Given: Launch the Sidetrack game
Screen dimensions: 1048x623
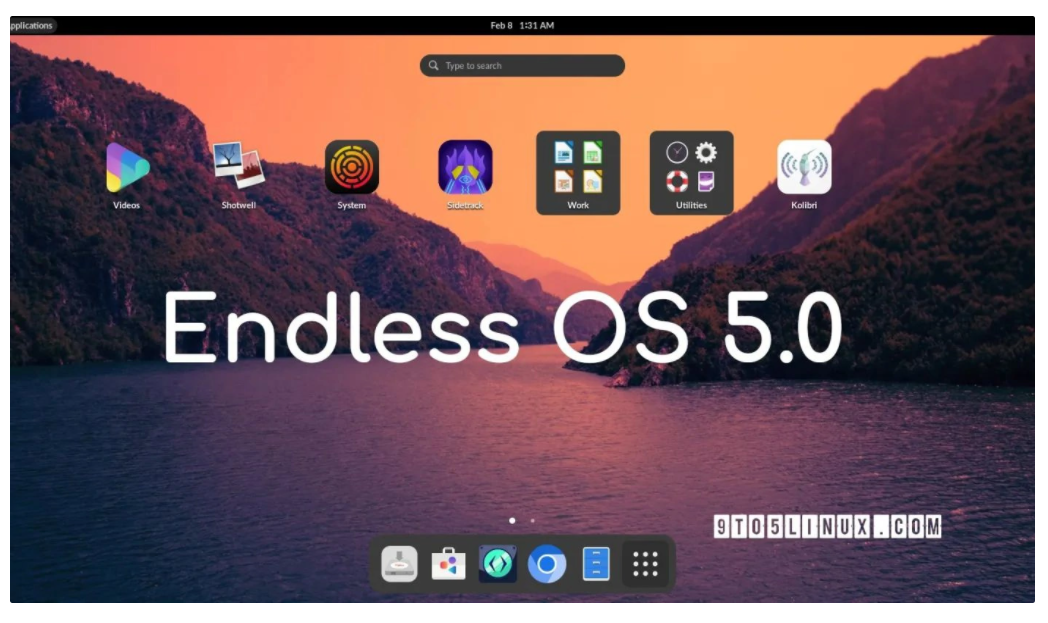Looking at the screenshot, I should pyautogui.click(x=465, y=167).
